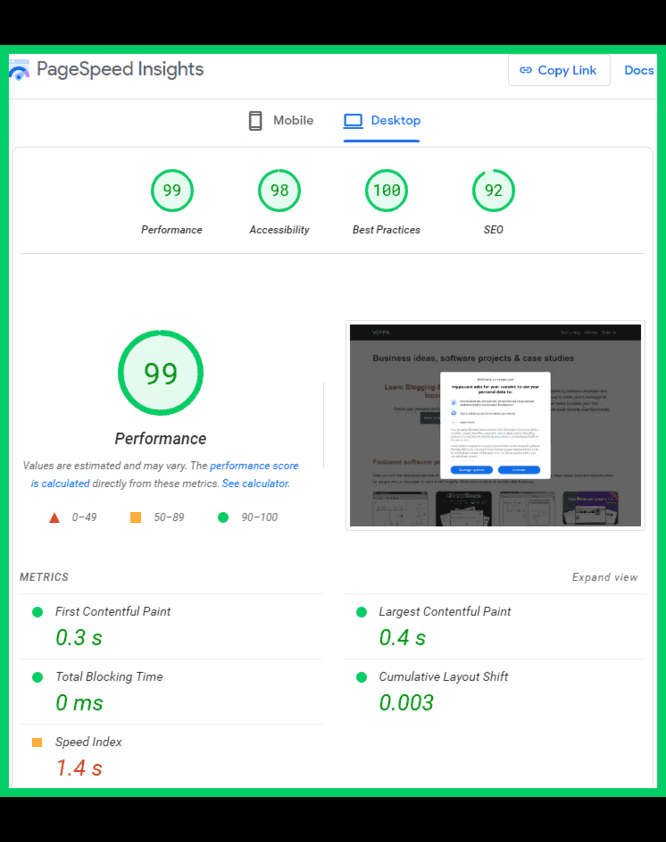Switch to the Mobile tab
Screen dimensions: 666x842
pos(281,120)
